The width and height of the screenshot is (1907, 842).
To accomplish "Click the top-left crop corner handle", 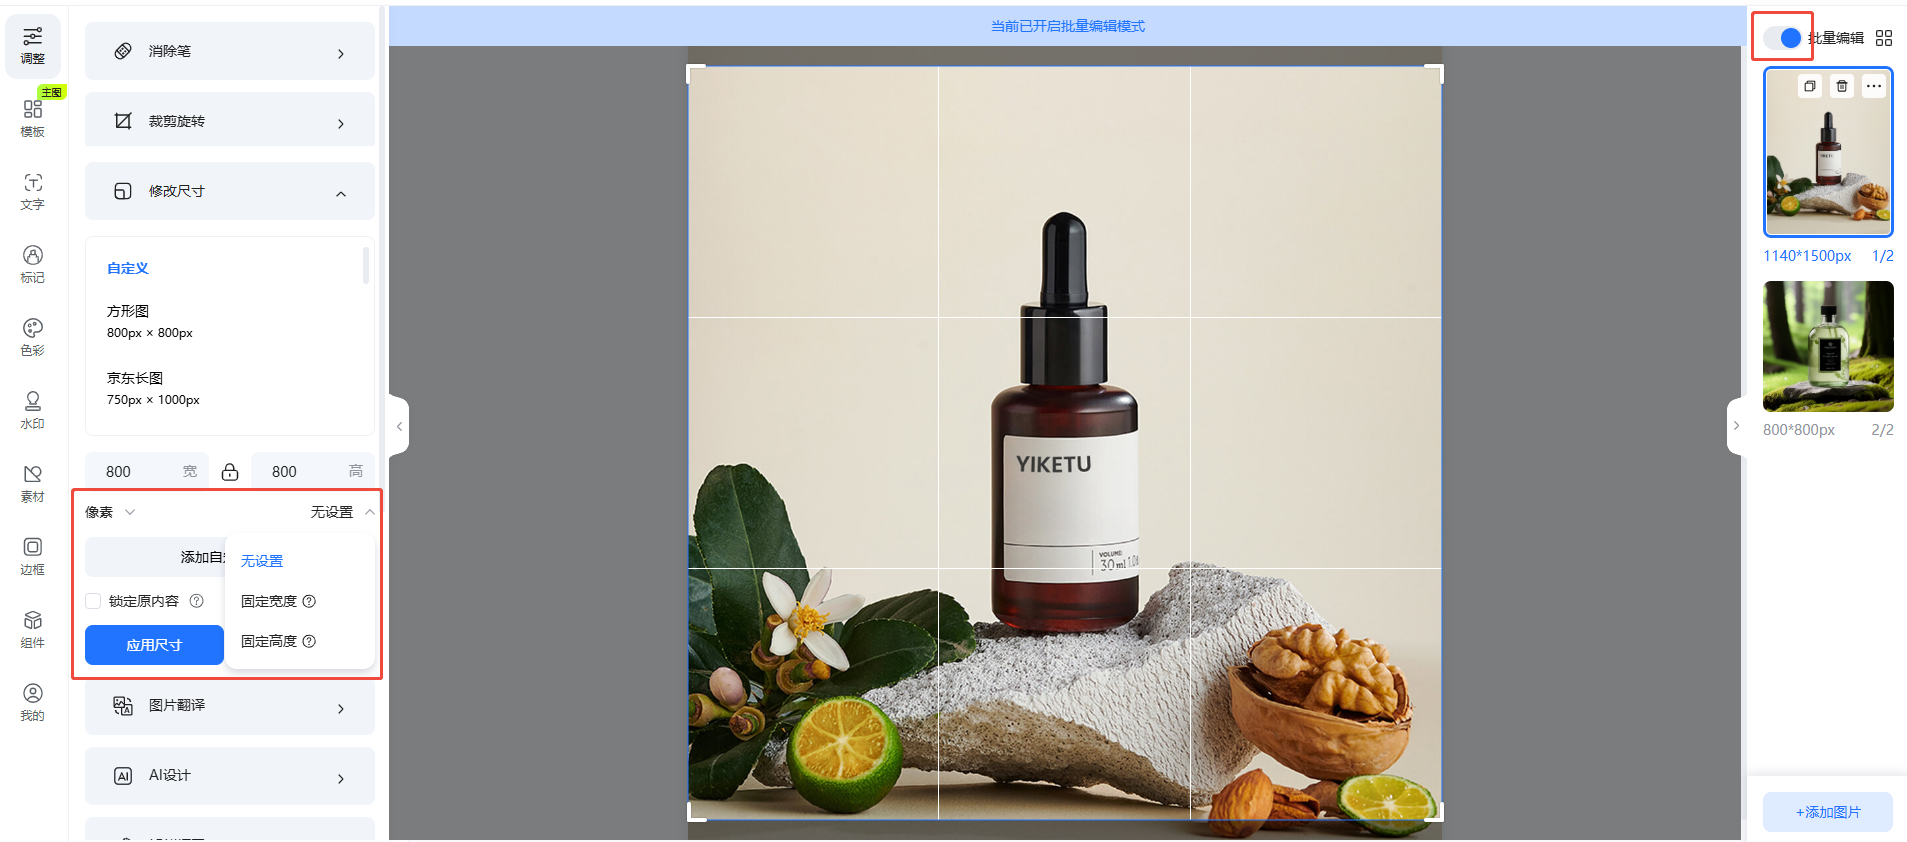I will click(695, 73).
